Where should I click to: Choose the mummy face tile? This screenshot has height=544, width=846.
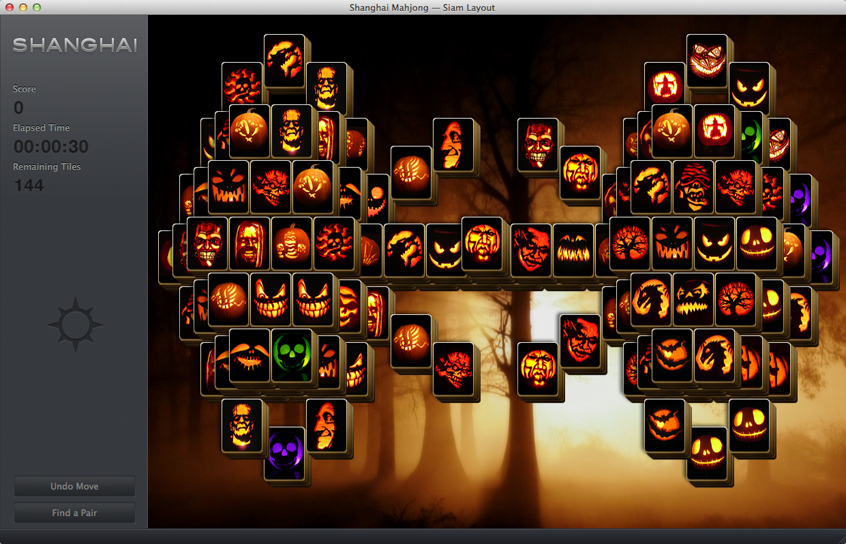coord(693,187)
